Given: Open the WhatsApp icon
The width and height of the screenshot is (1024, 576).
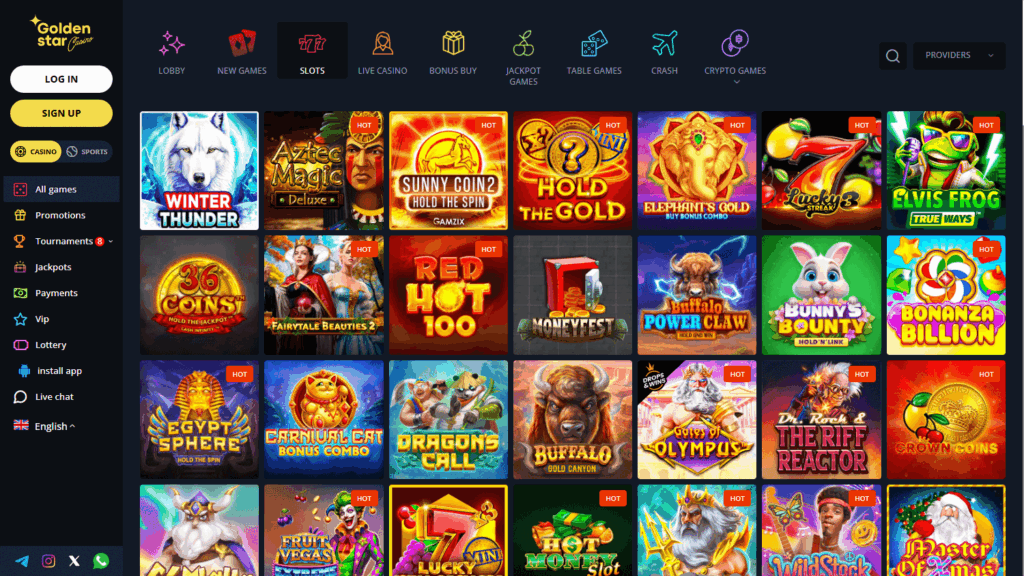Looking at the screenshot, I should click(101, 561).
